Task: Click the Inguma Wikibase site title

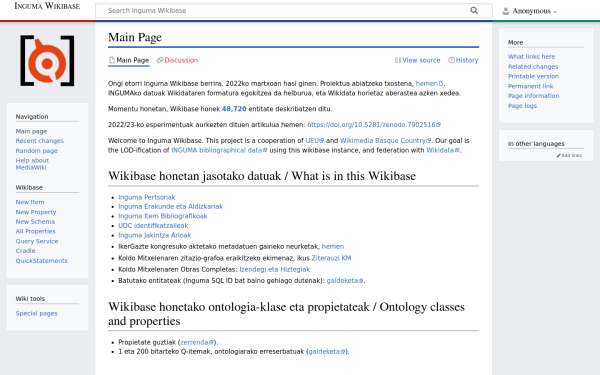Action: [x=47, y=6]
